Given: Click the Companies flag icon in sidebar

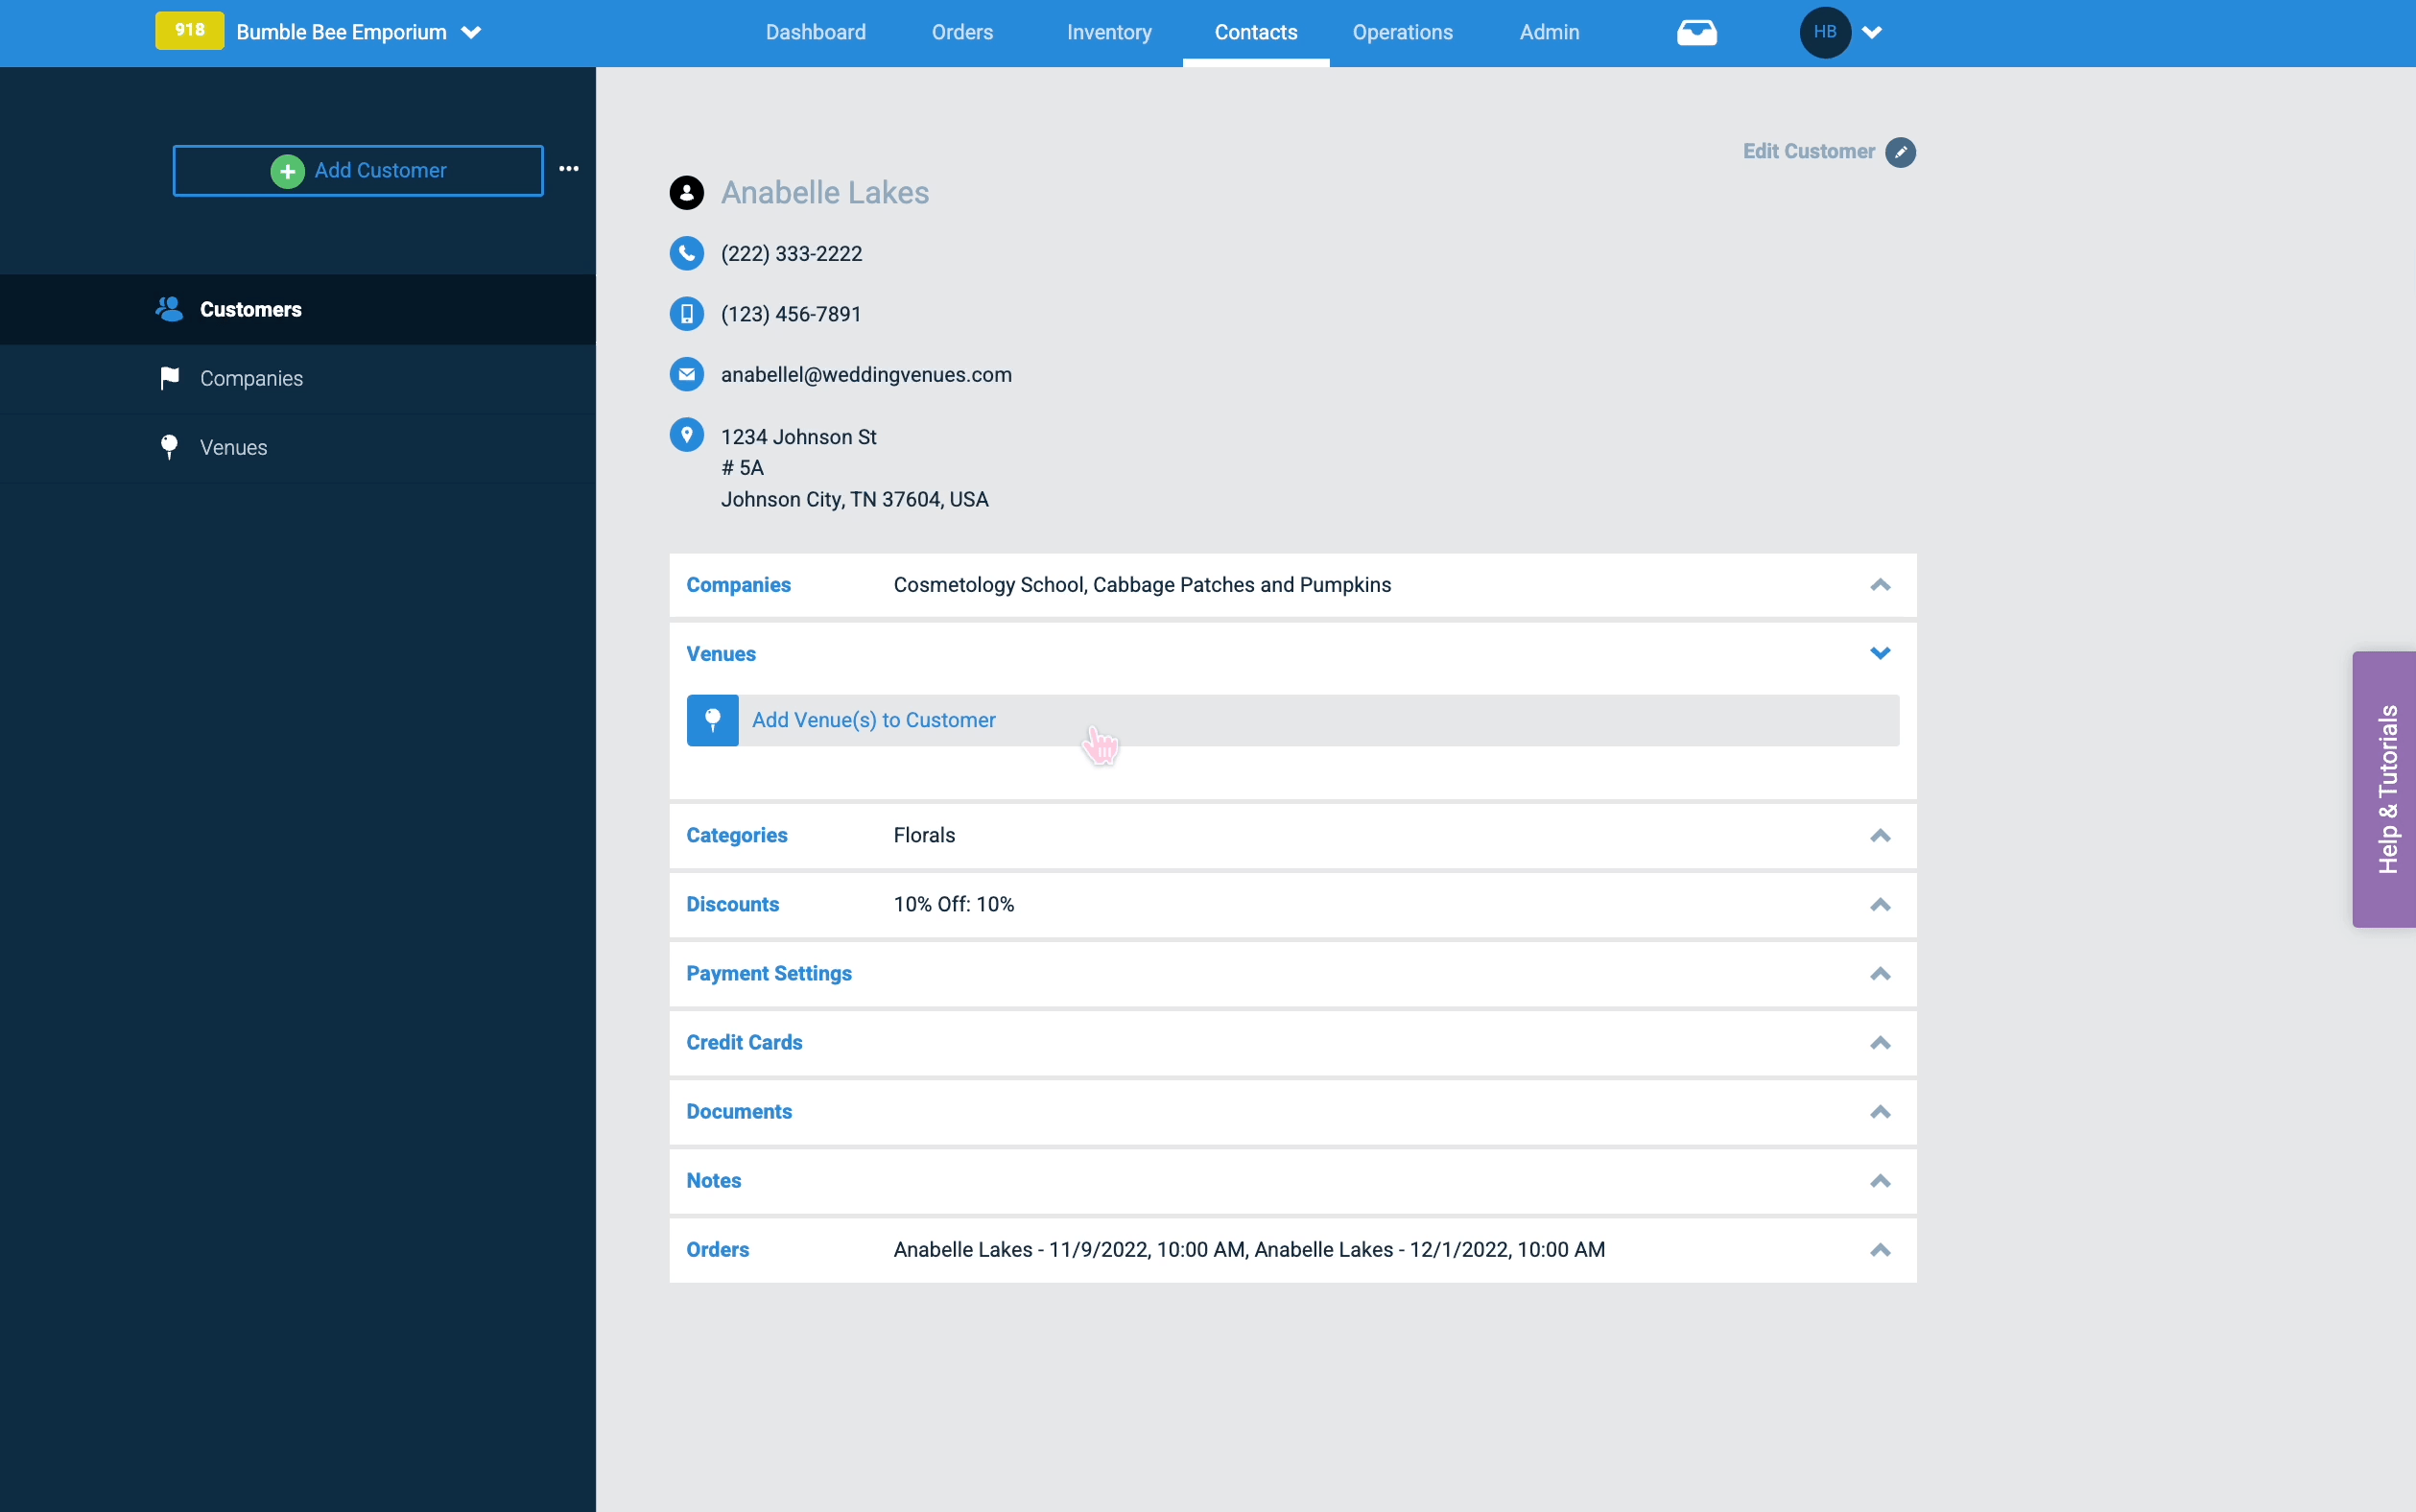Looking at the screenshot, I should 169,378.
